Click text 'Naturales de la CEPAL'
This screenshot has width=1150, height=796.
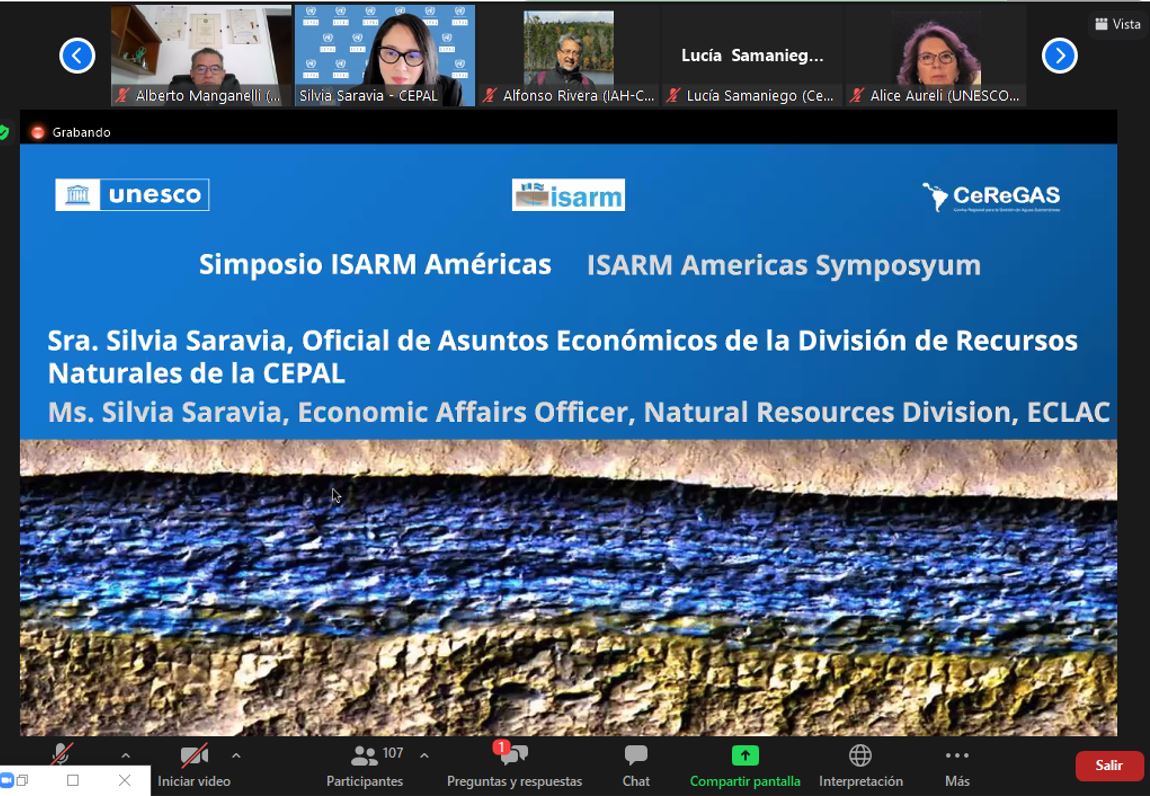[196, 373]
